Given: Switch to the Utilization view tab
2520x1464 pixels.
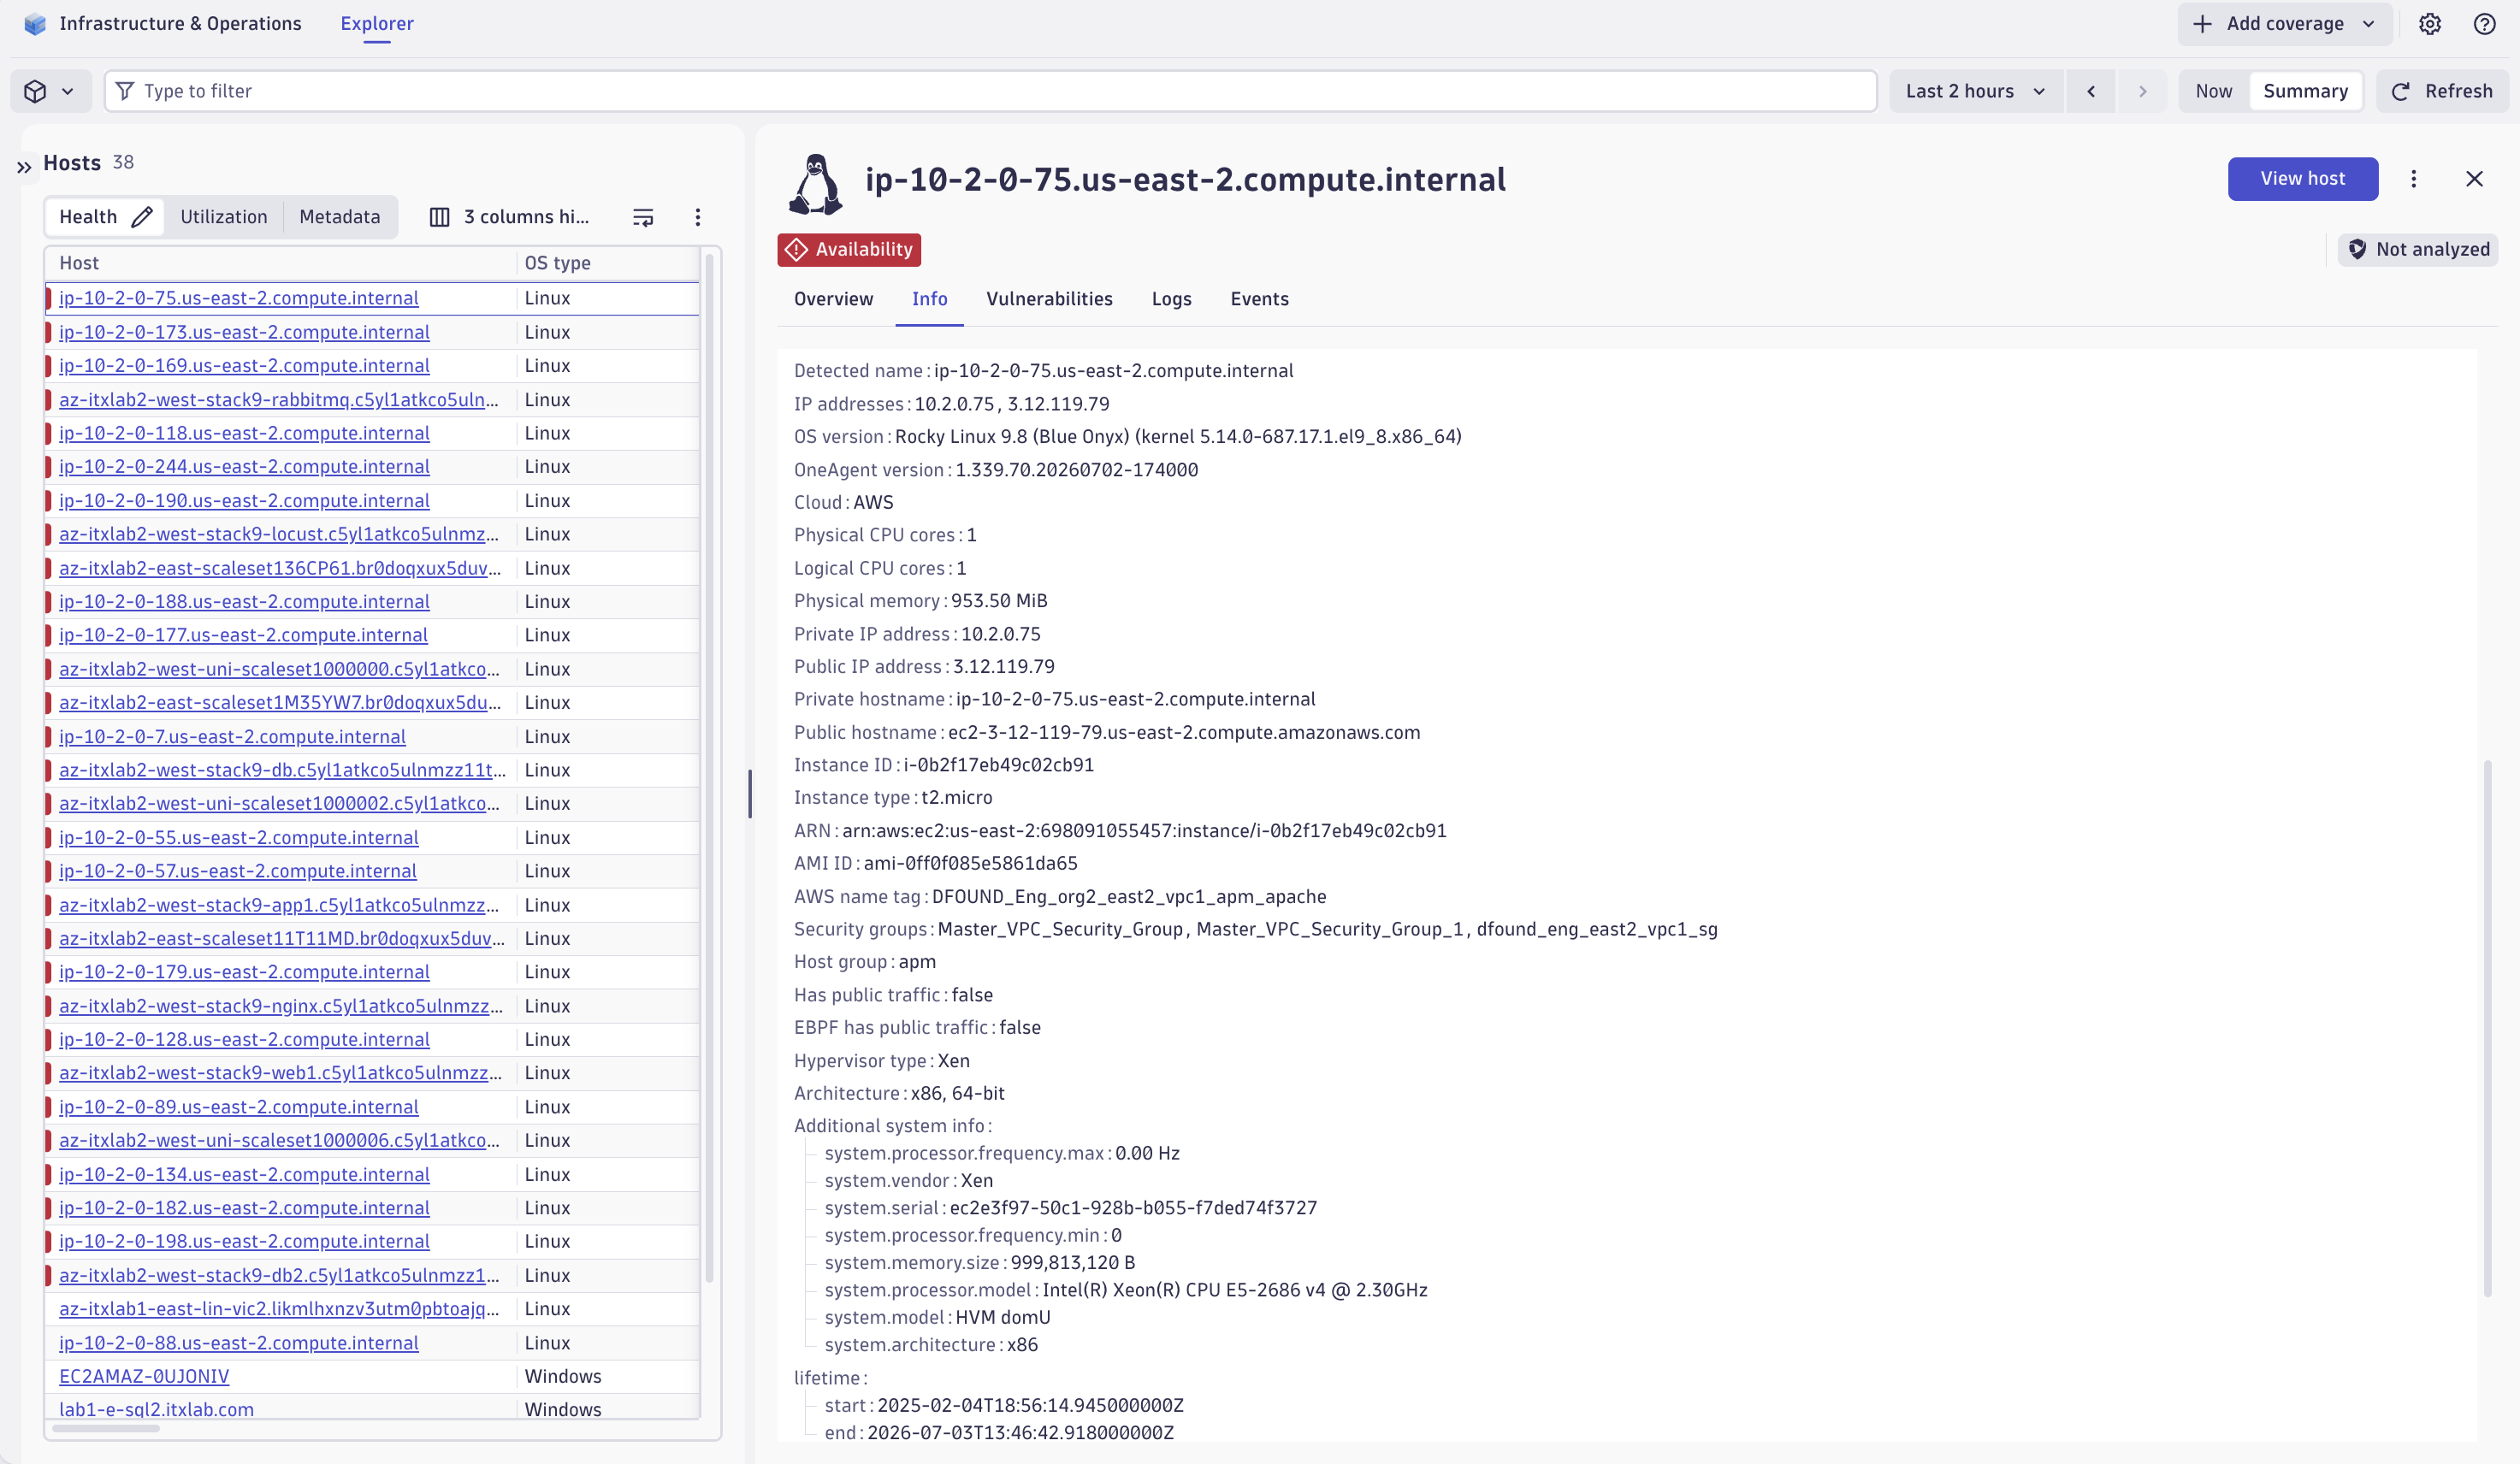Looking at the screenshot, I should tap(224, 217).
